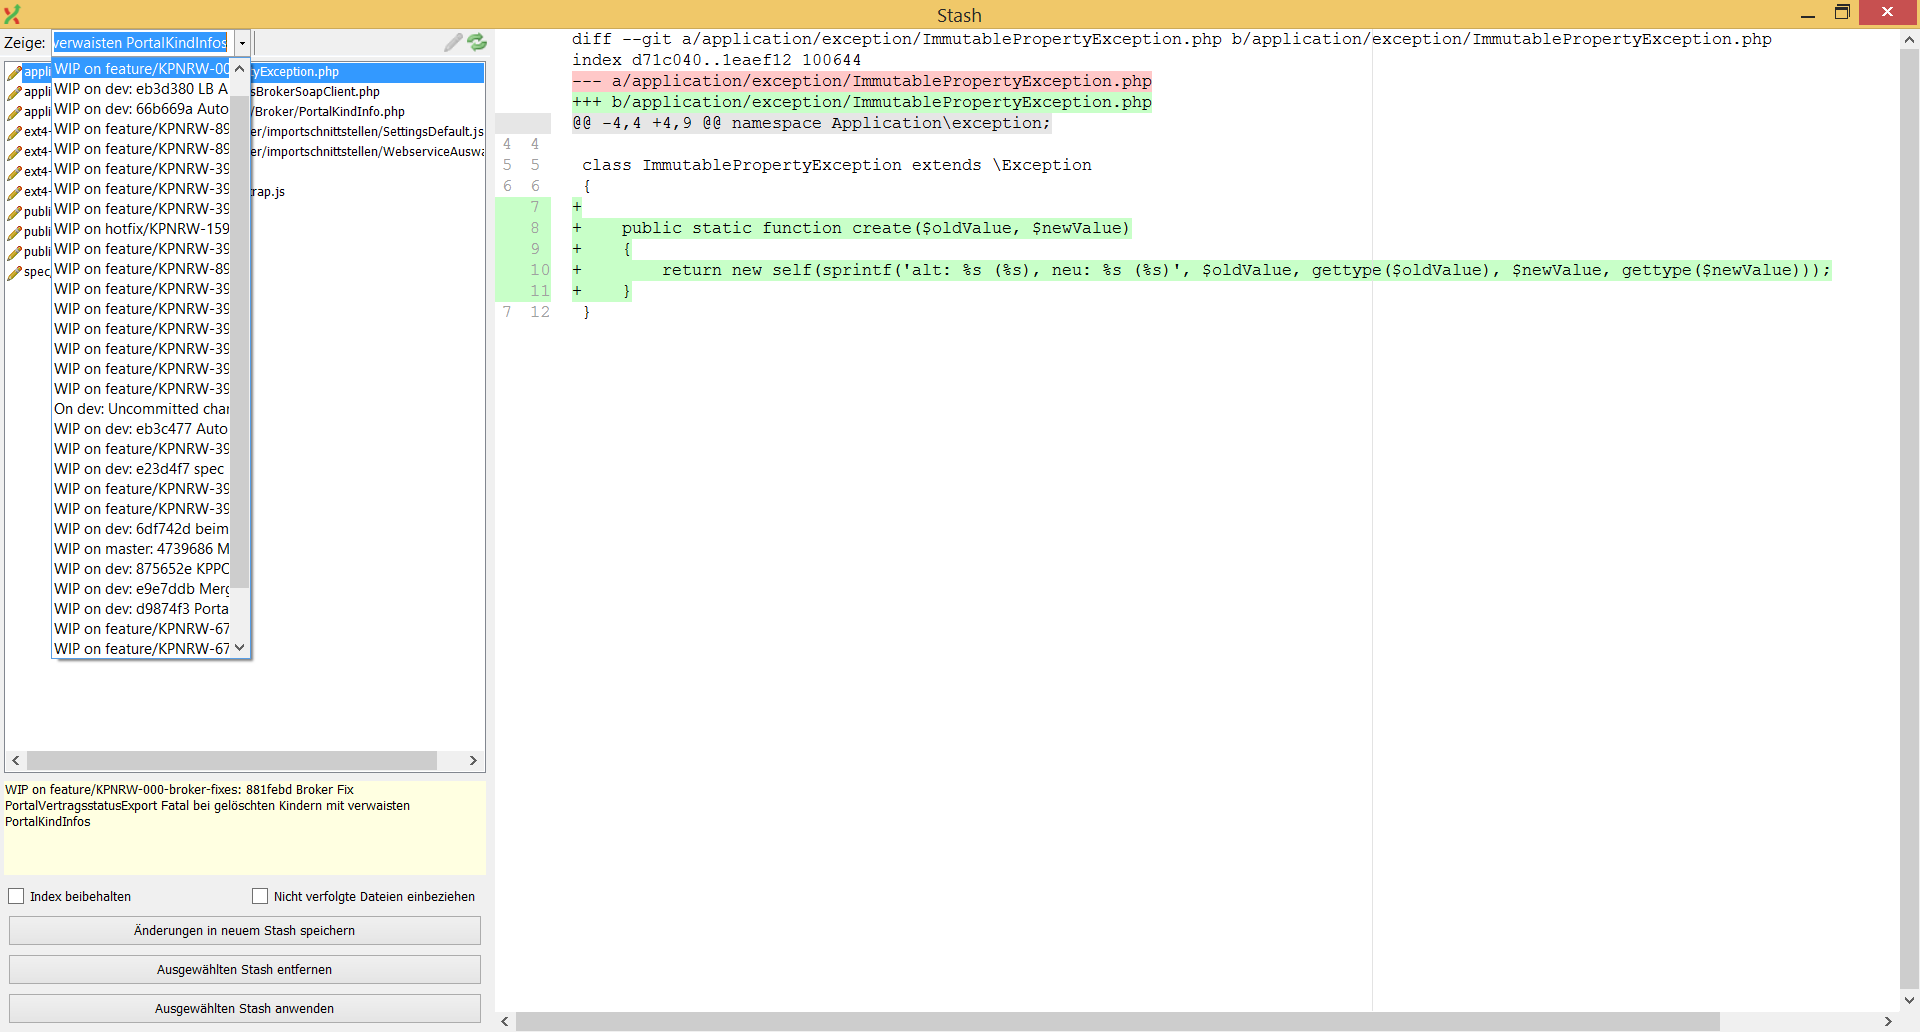
Task: Click the green refresh icon in the toolbar
Action: coord(477,42)
